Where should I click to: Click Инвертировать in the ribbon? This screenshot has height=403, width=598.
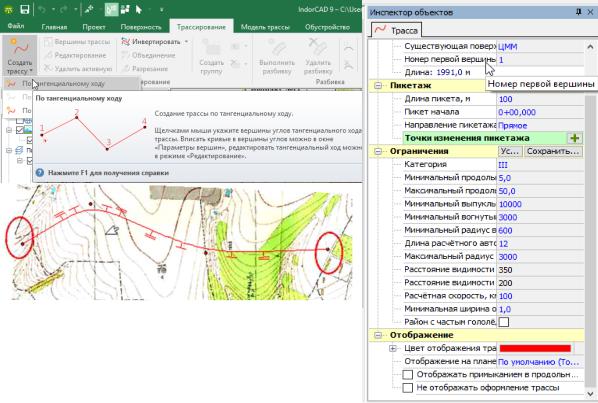point(151,42)
